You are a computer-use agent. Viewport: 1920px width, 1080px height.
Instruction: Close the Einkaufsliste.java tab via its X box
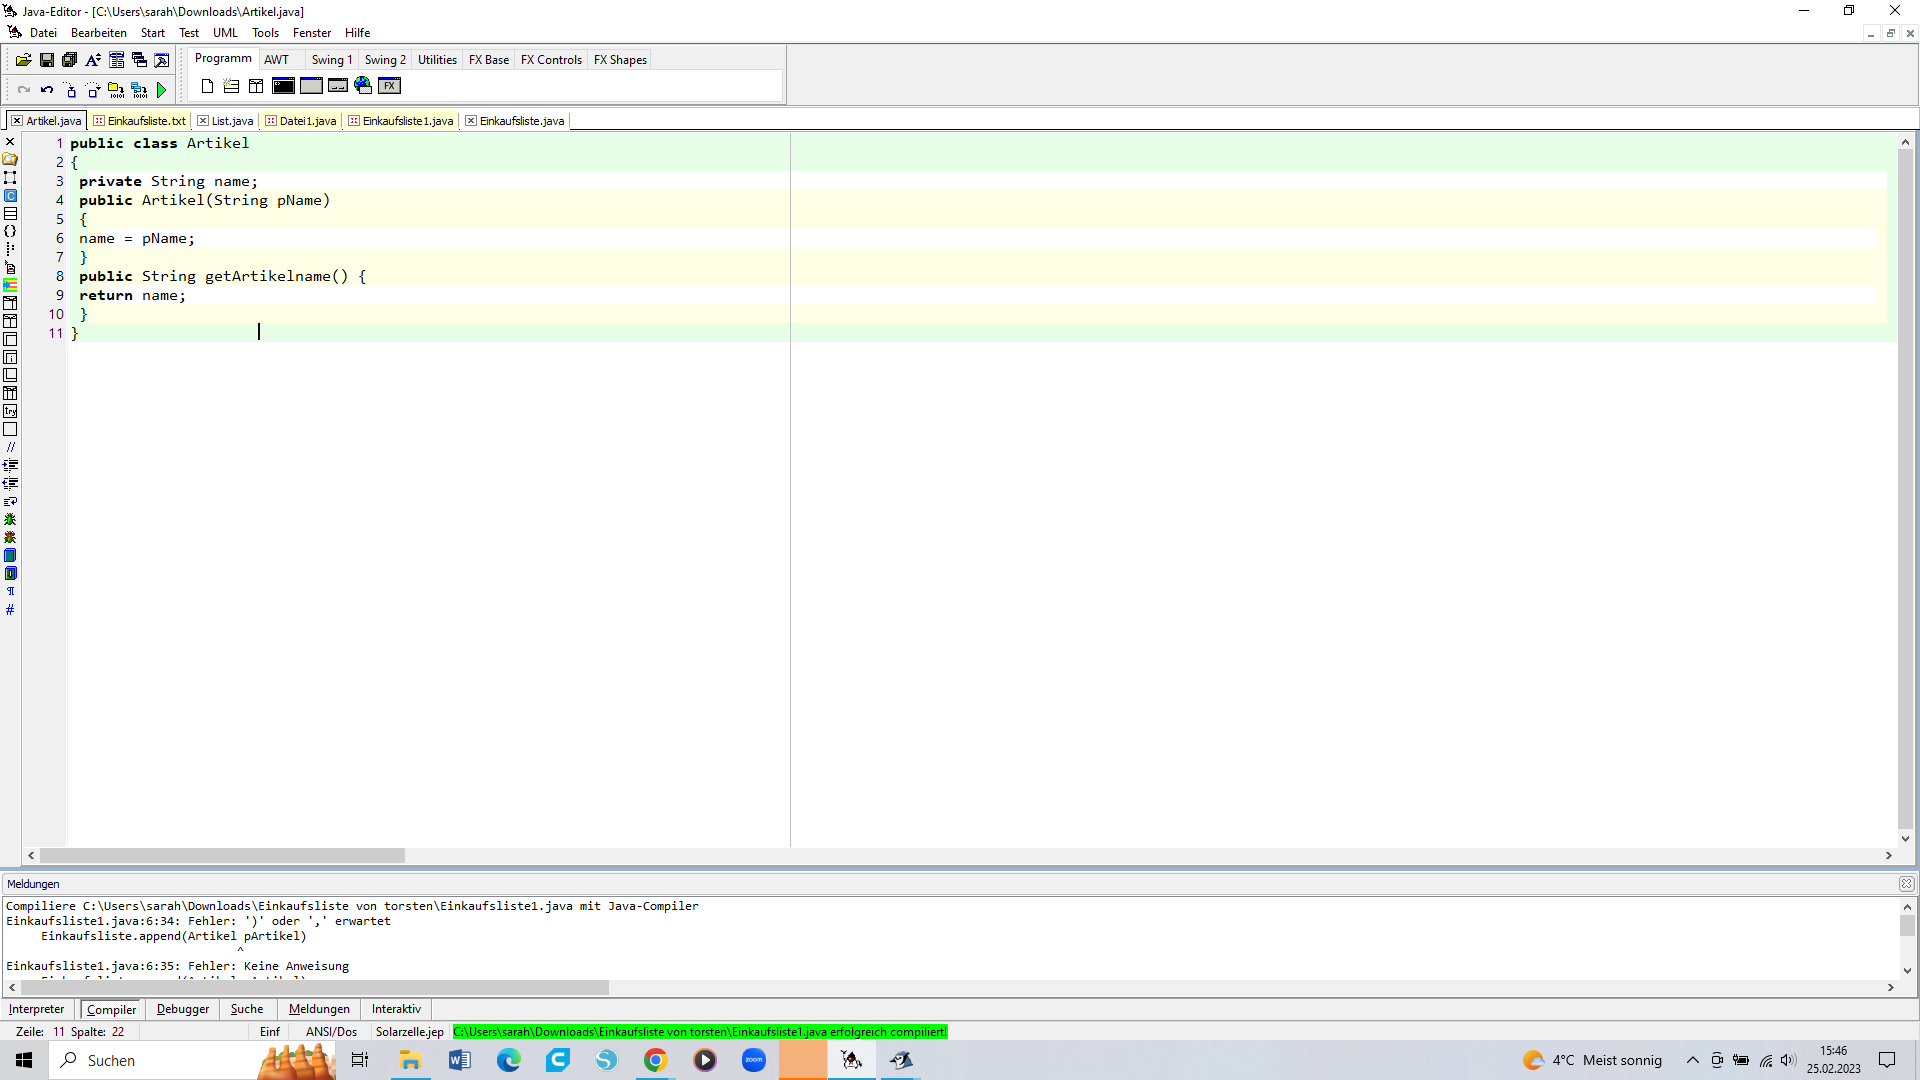coord(471,121)
